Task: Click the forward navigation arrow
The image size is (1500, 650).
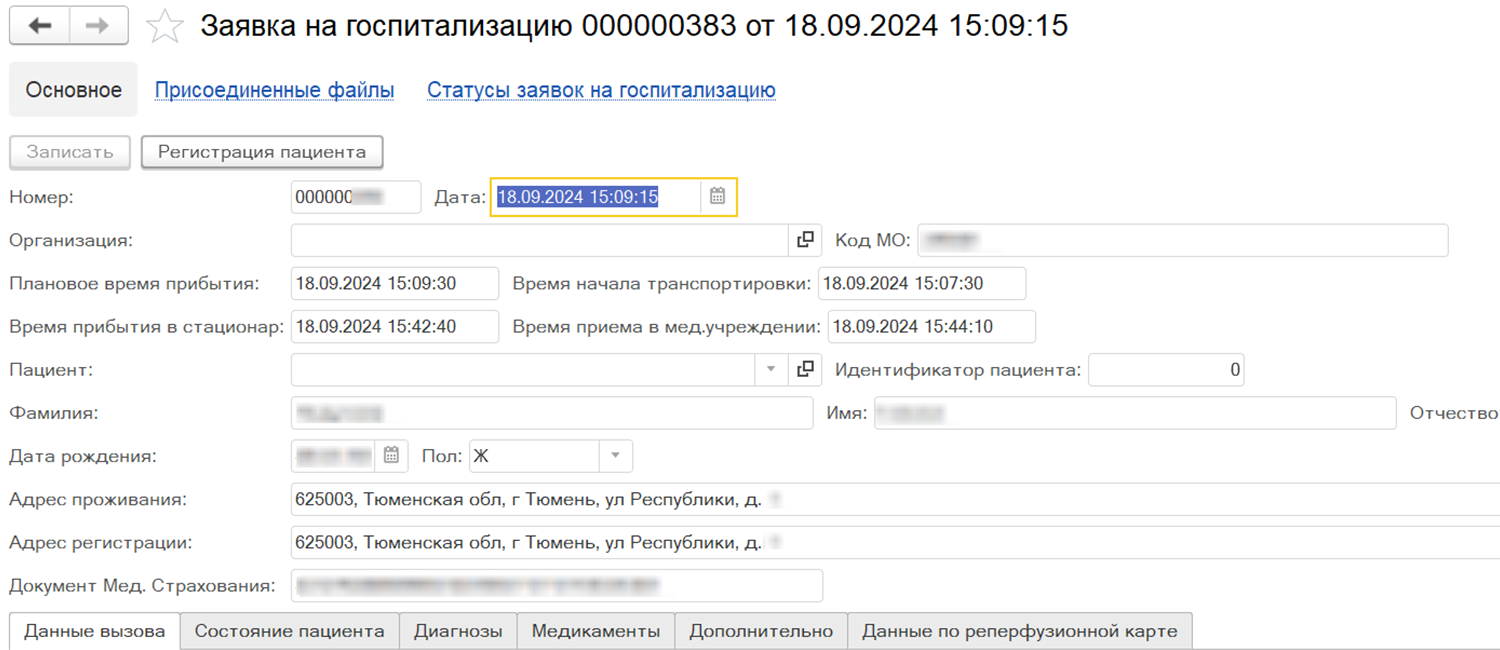Action: (x=98, y=27)
